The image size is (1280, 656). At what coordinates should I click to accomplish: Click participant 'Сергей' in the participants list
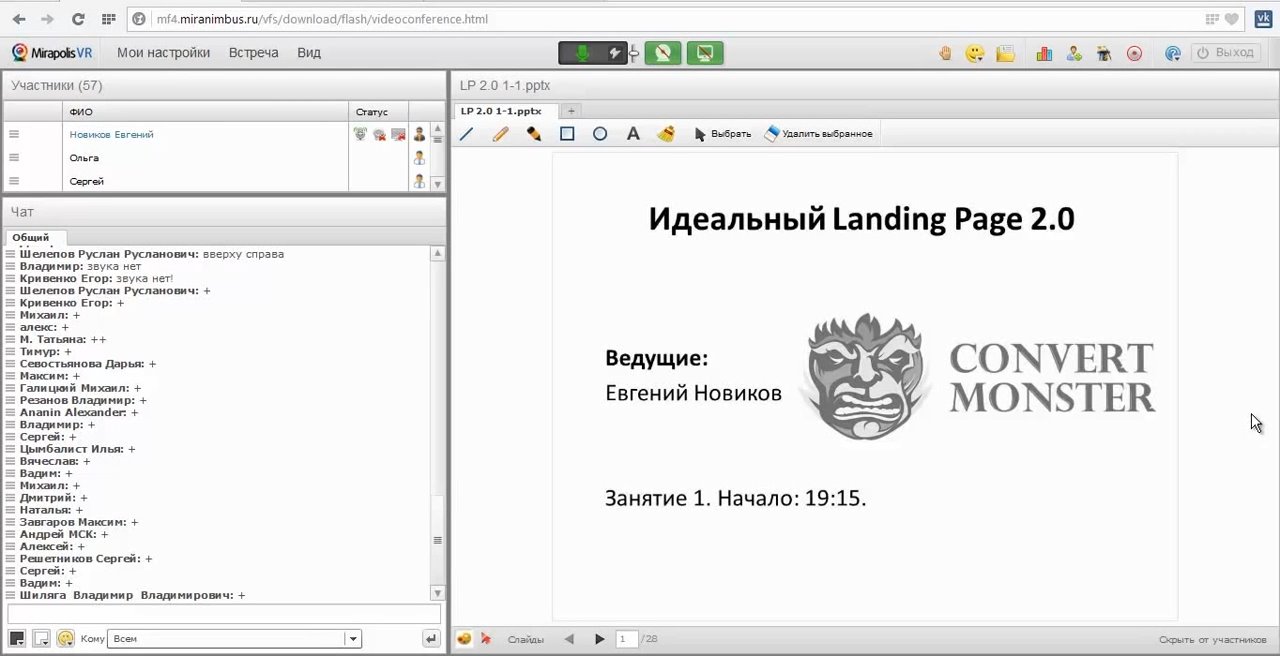(86, 181)
